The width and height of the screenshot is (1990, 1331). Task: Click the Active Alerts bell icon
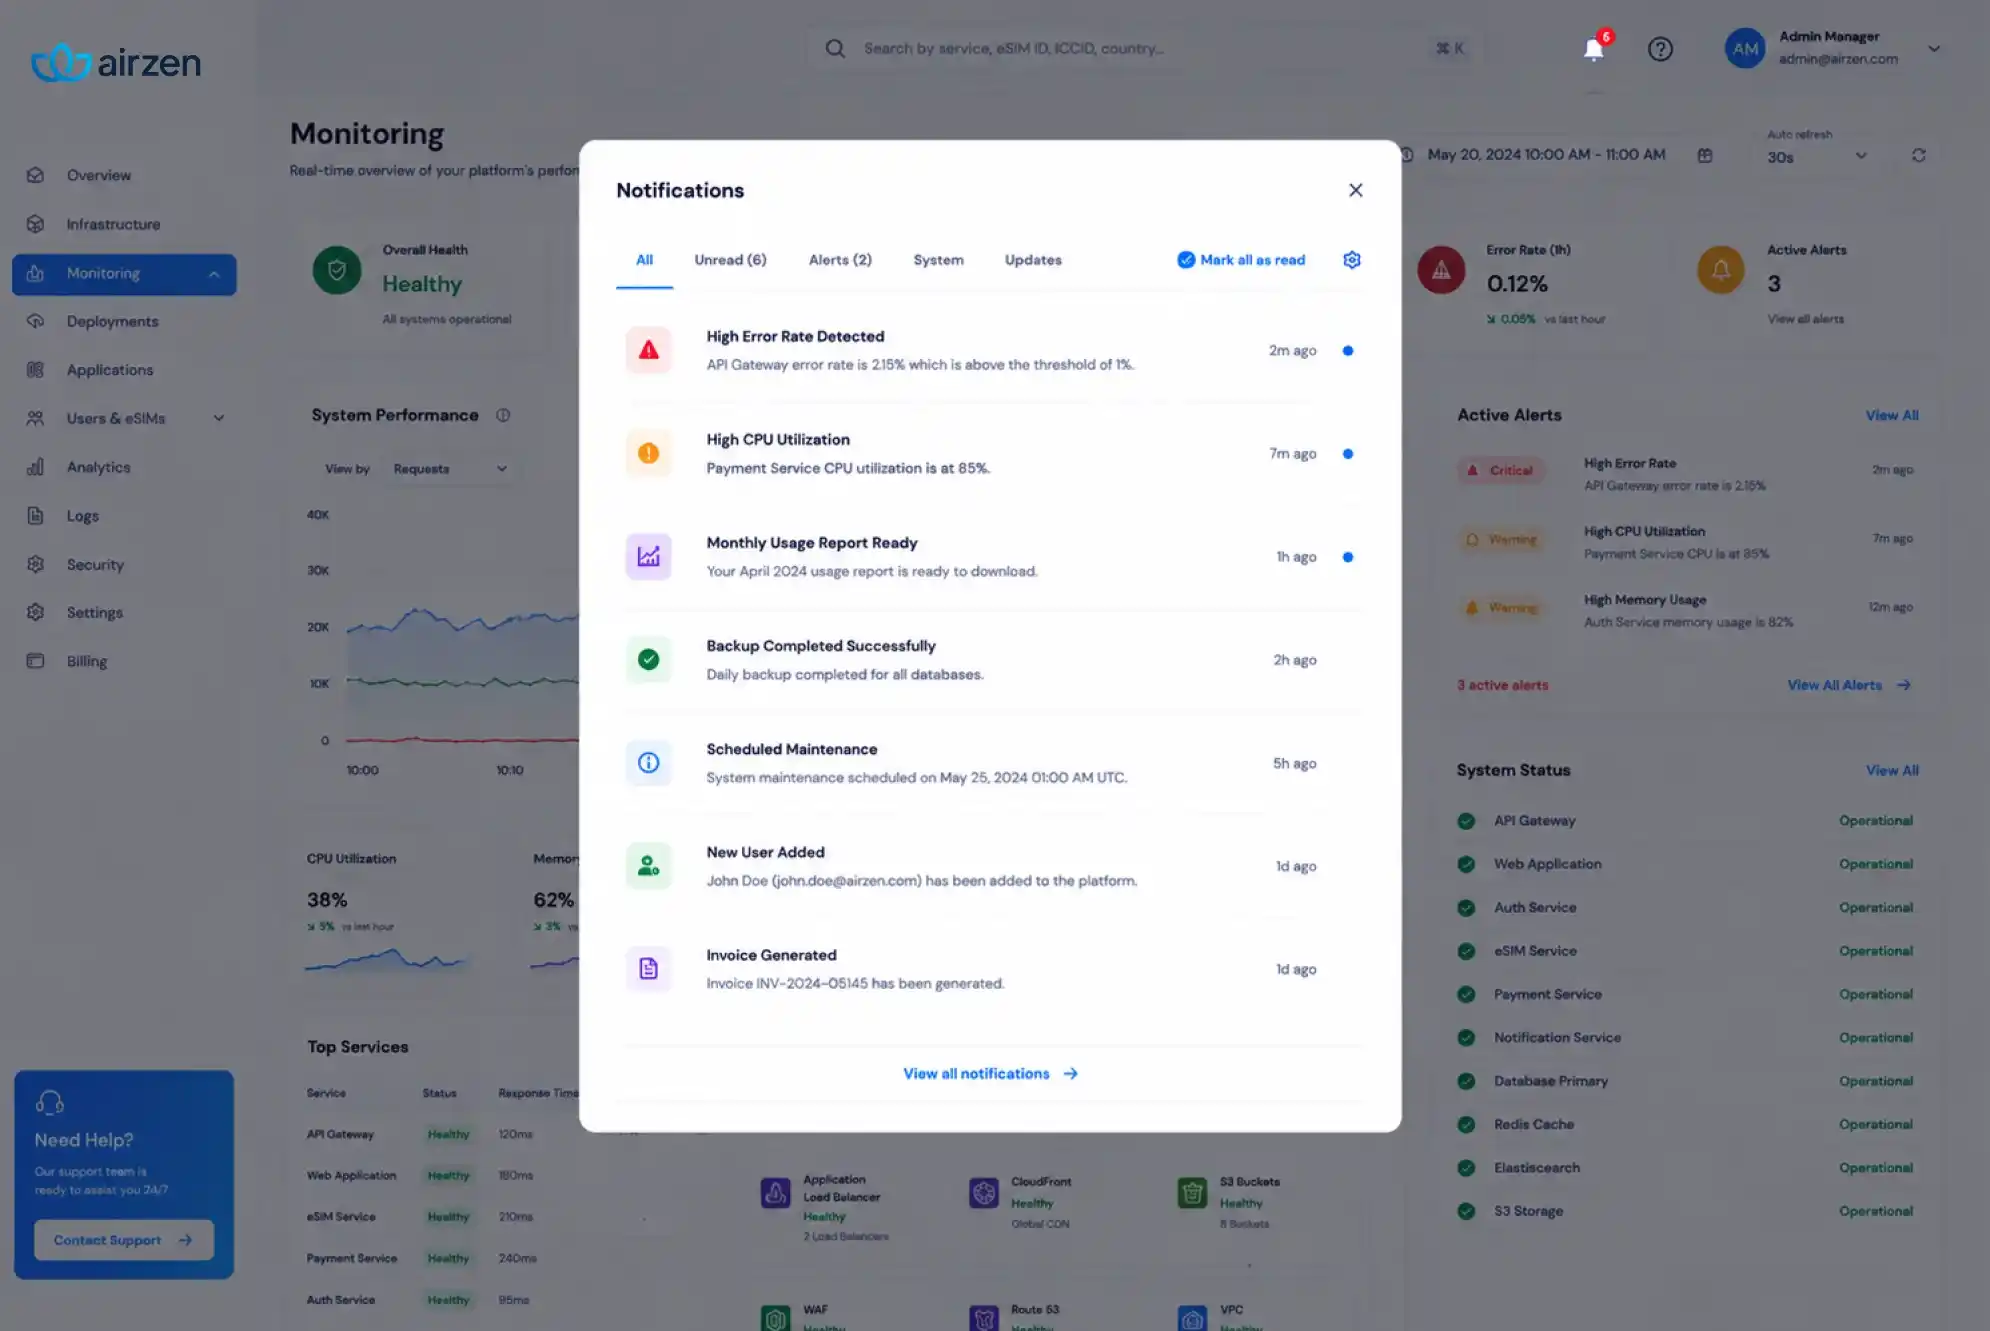[1721, 270]
